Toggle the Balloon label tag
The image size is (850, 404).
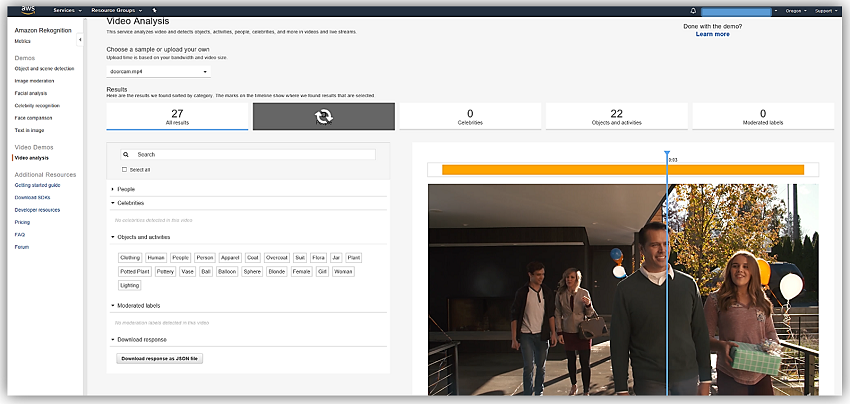click(227, 271)
